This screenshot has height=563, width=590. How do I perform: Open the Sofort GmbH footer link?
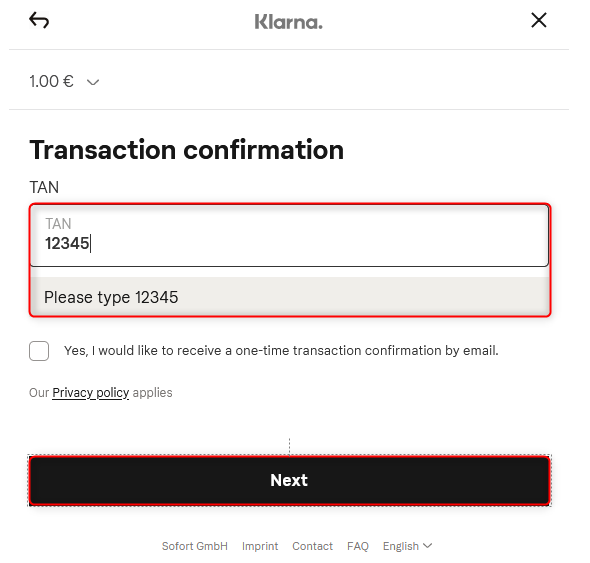tap(195, 546)
